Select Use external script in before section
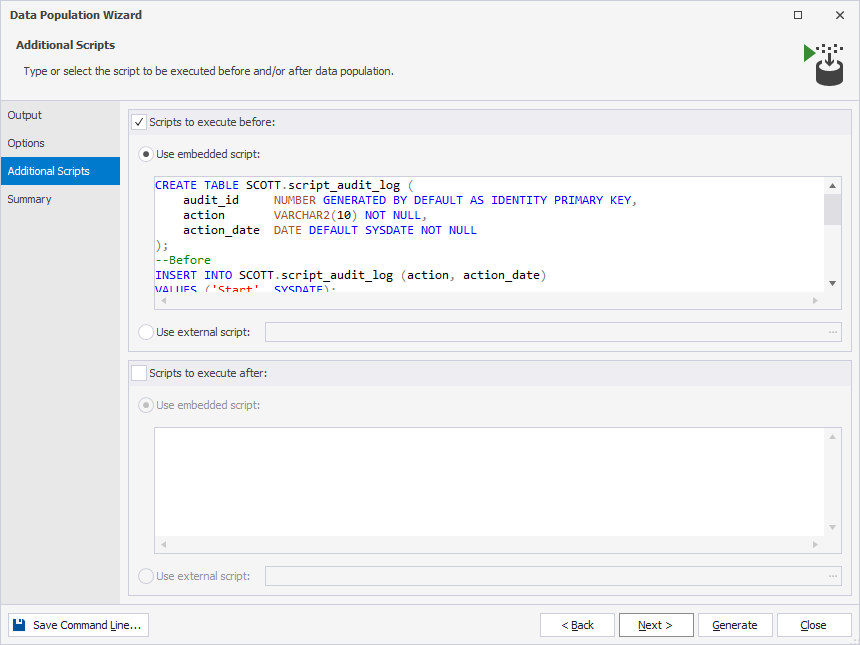Screen dimensions: 860x645 pyautogui.click(x=145, y=332)
